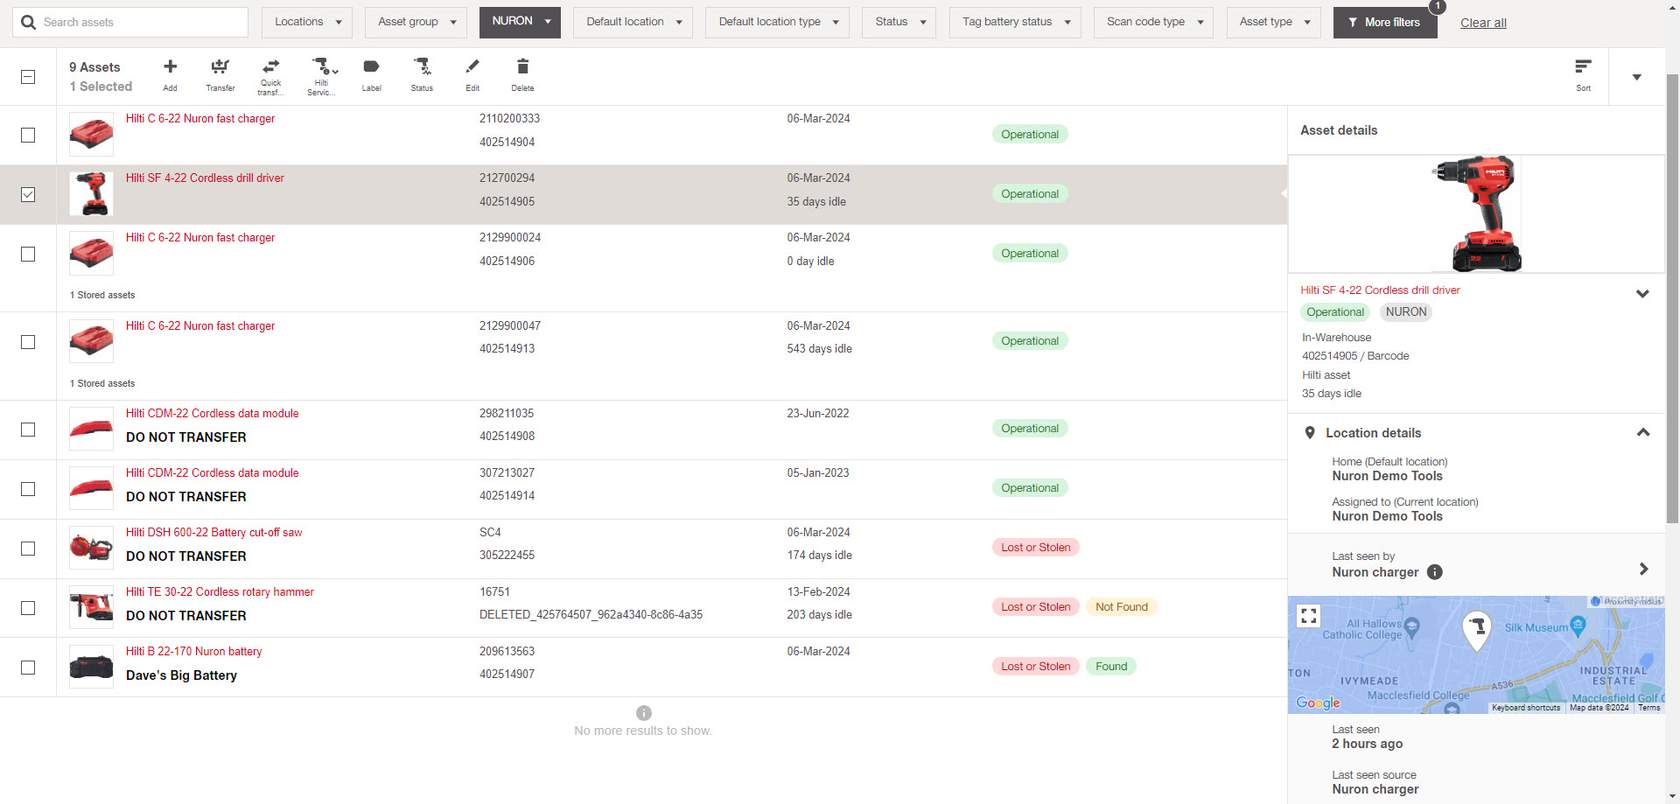This screenshot has width=1680, height=804.
Task: Check the C 6-22 charger row 2129900024
Action: [x=28, y=254]
